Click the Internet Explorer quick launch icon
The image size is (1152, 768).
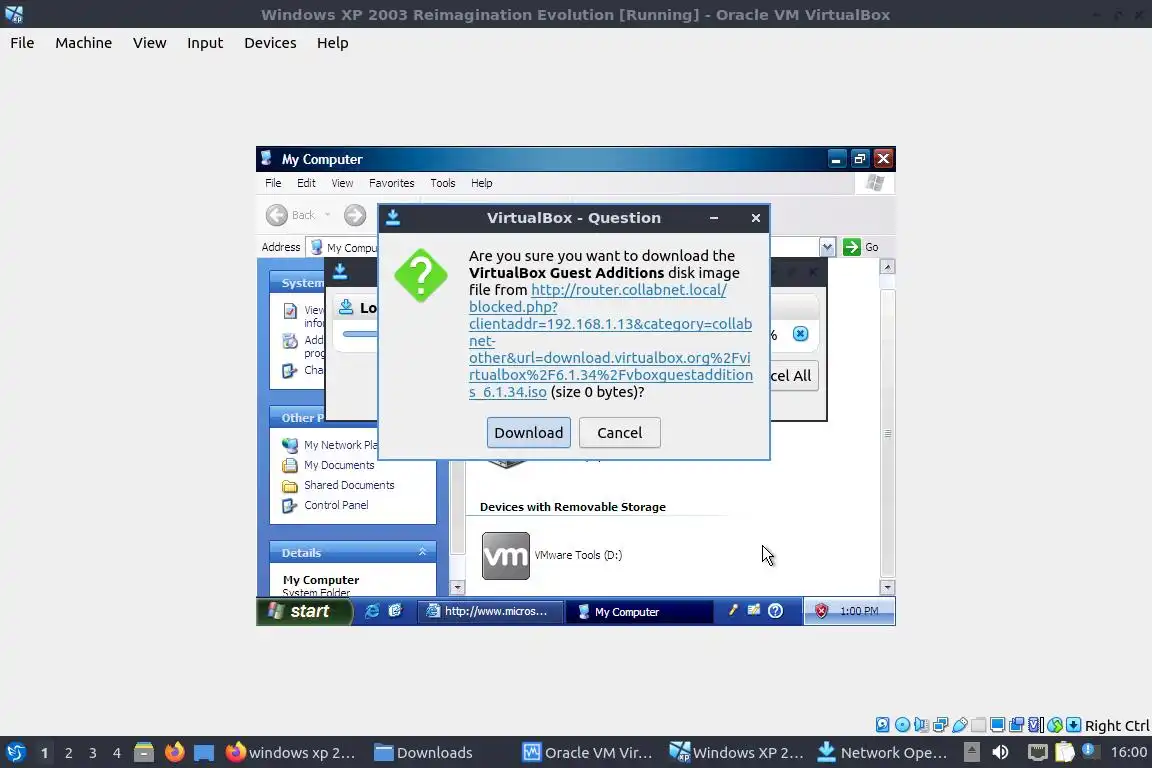tap(372, 611)
